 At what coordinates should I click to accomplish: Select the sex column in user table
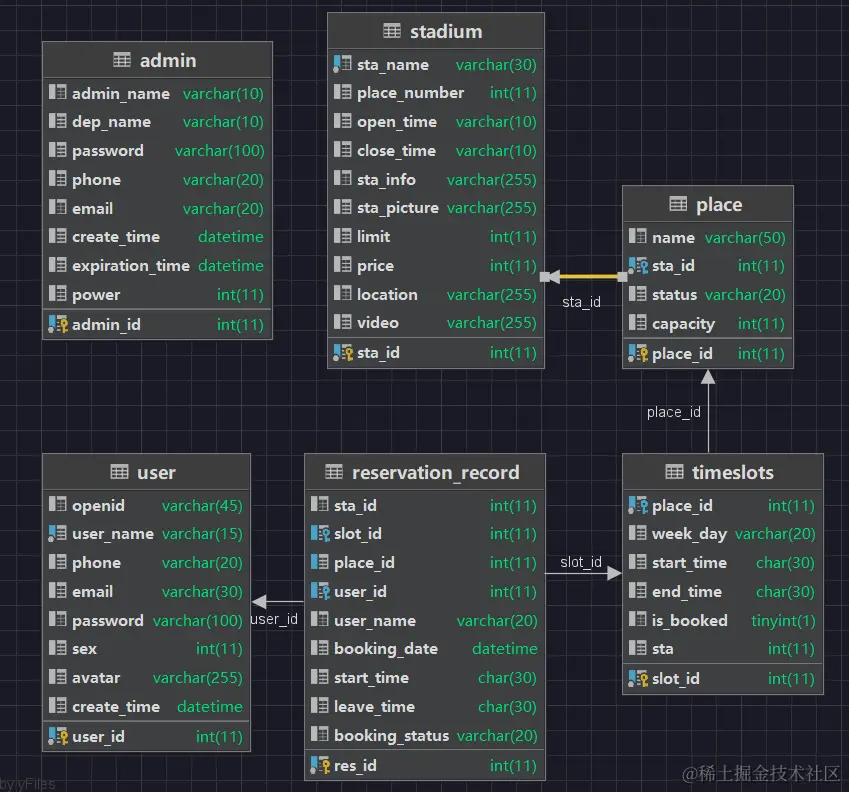(x=146, y=649)
